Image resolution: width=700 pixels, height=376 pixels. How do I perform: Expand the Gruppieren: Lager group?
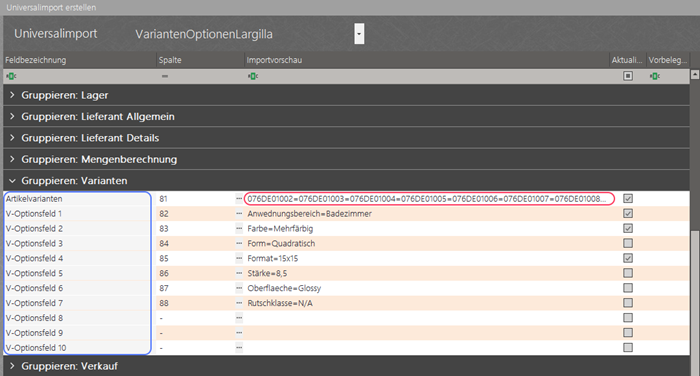[x=12, y=95]
